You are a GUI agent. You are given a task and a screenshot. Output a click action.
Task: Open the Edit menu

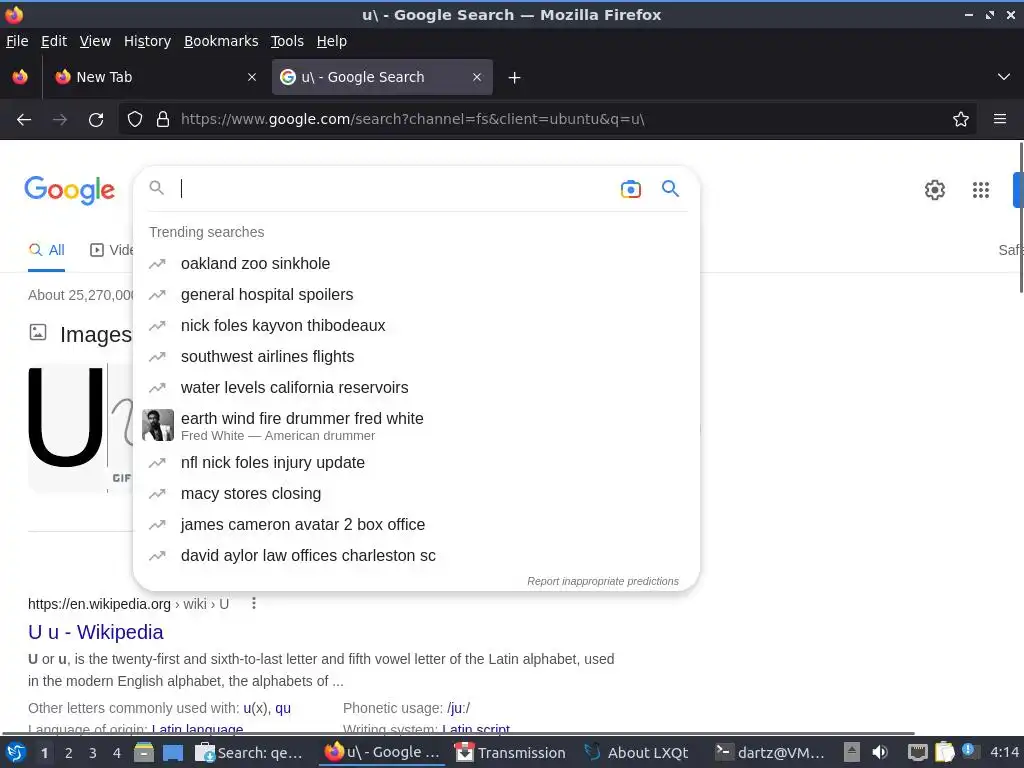(54, 41)
